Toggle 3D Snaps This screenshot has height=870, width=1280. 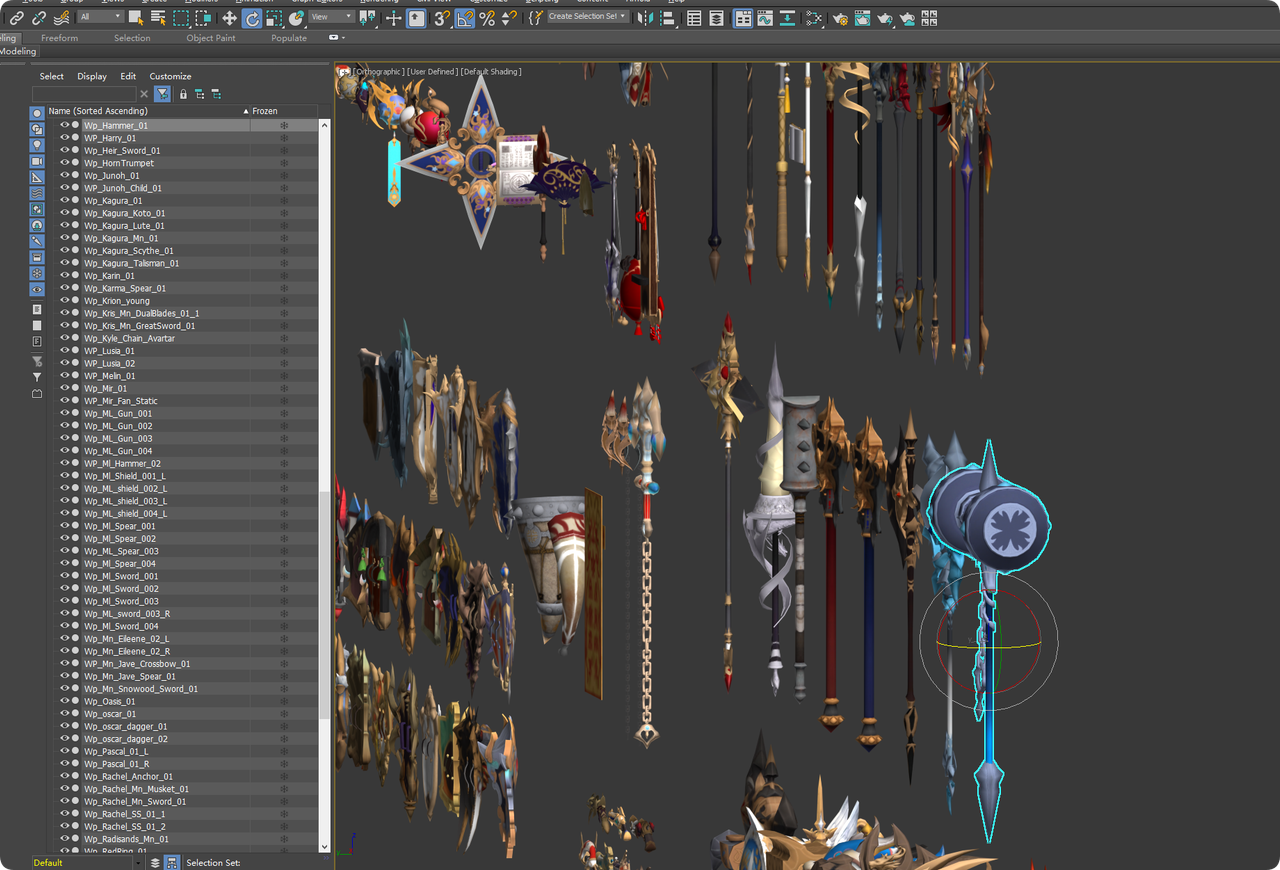[442, 18]
